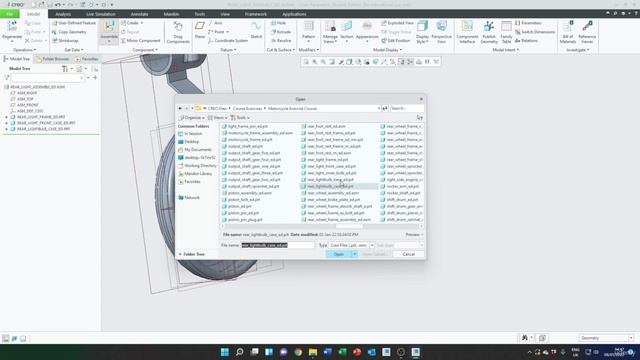Launch the Reference Viewer icon
The width and height of the screenshot is (640, 360).
[x=587, y=27]
